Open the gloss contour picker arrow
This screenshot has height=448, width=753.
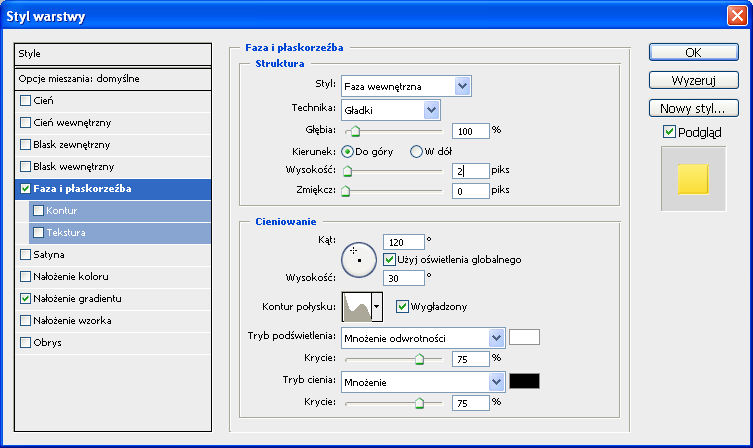click(x=377, y=306)
